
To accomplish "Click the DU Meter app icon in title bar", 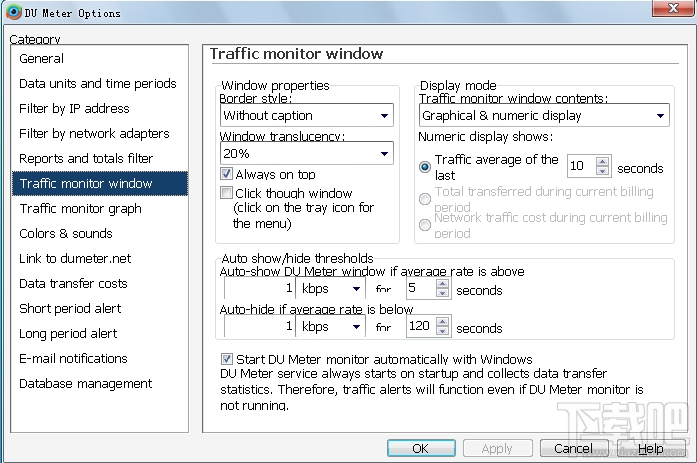I will tap(14, 12).
